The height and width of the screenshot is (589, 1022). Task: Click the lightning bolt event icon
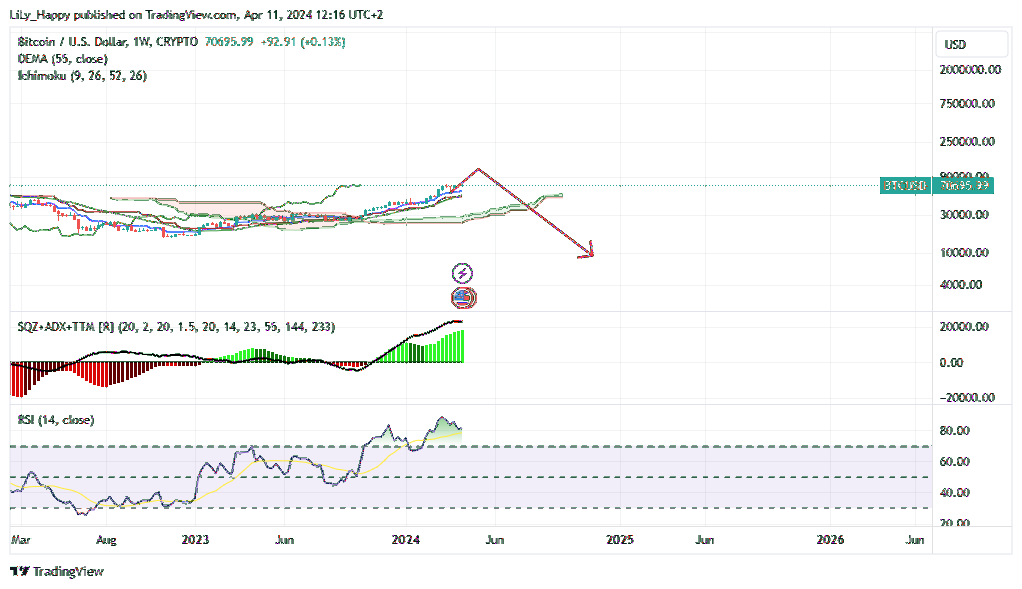tap(462, 273)
